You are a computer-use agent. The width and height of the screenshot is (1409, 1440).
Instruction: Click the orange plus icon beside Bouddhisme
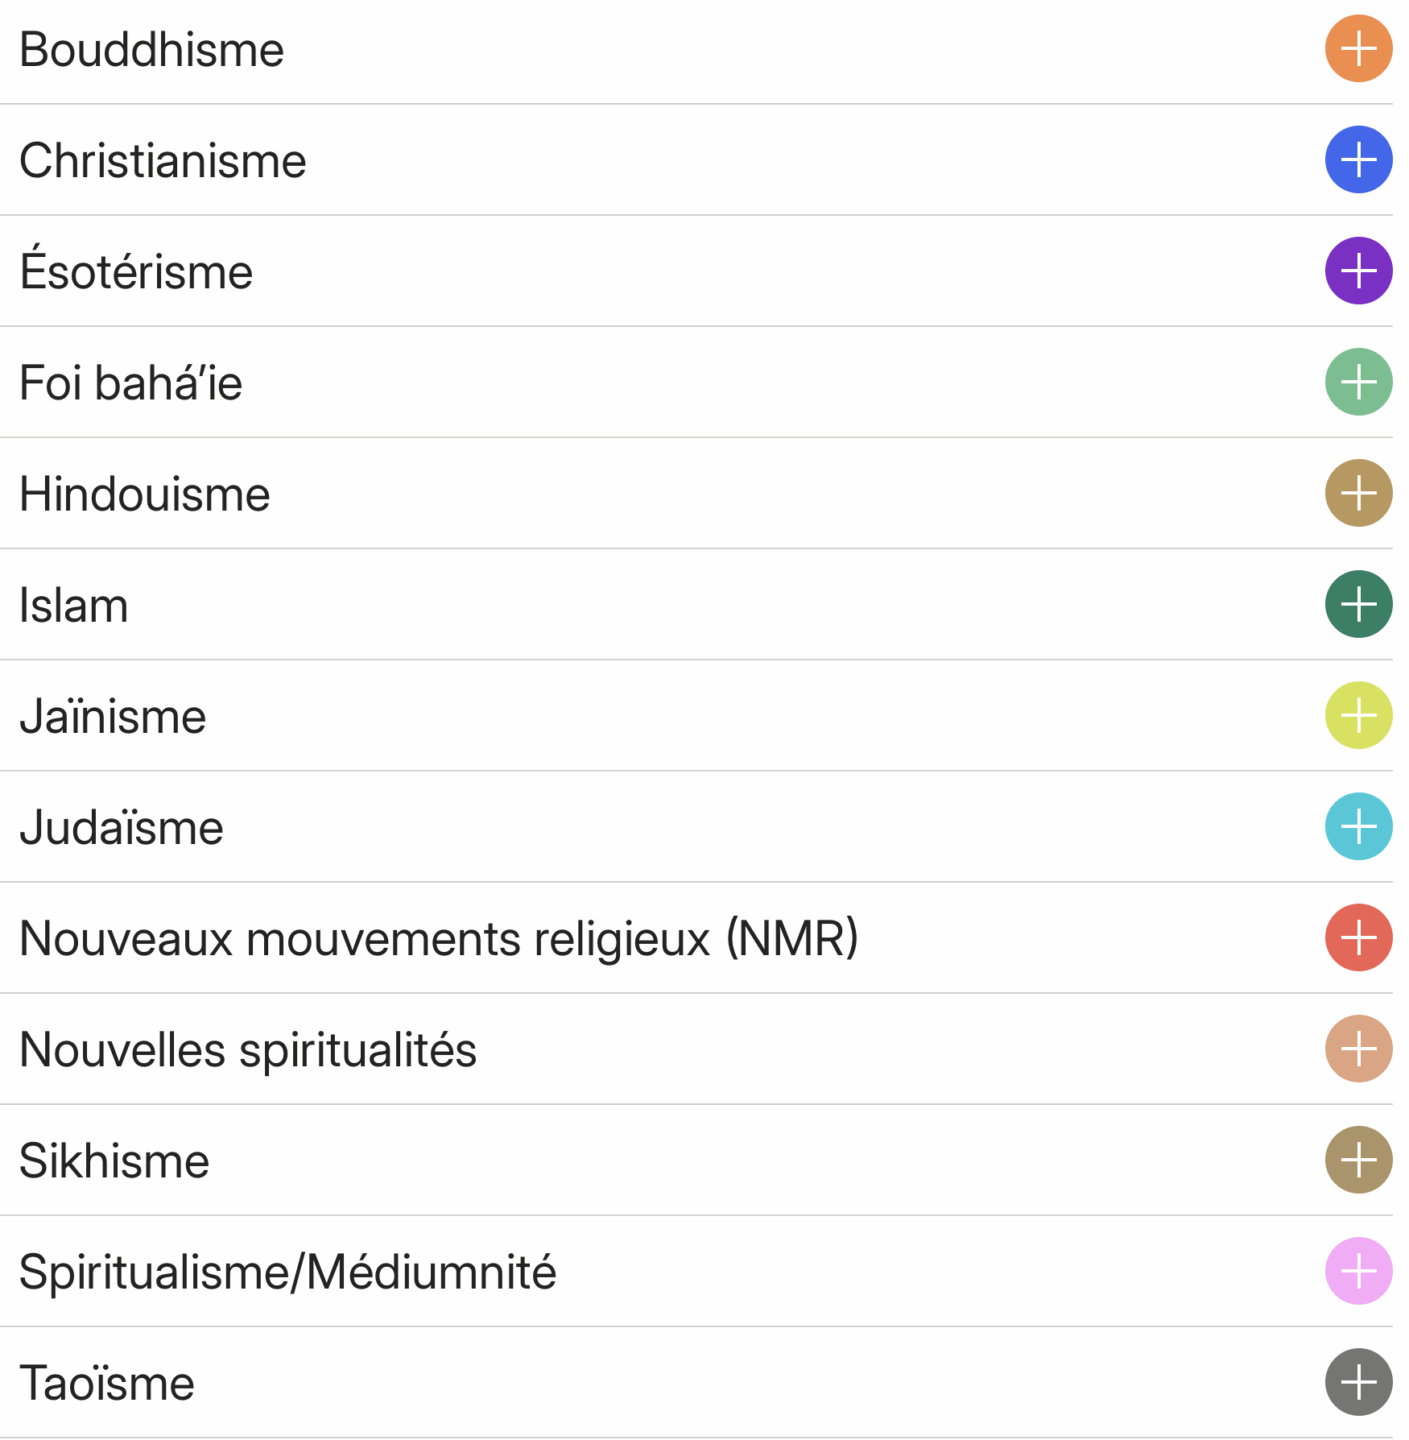(x=1358, y=49)
